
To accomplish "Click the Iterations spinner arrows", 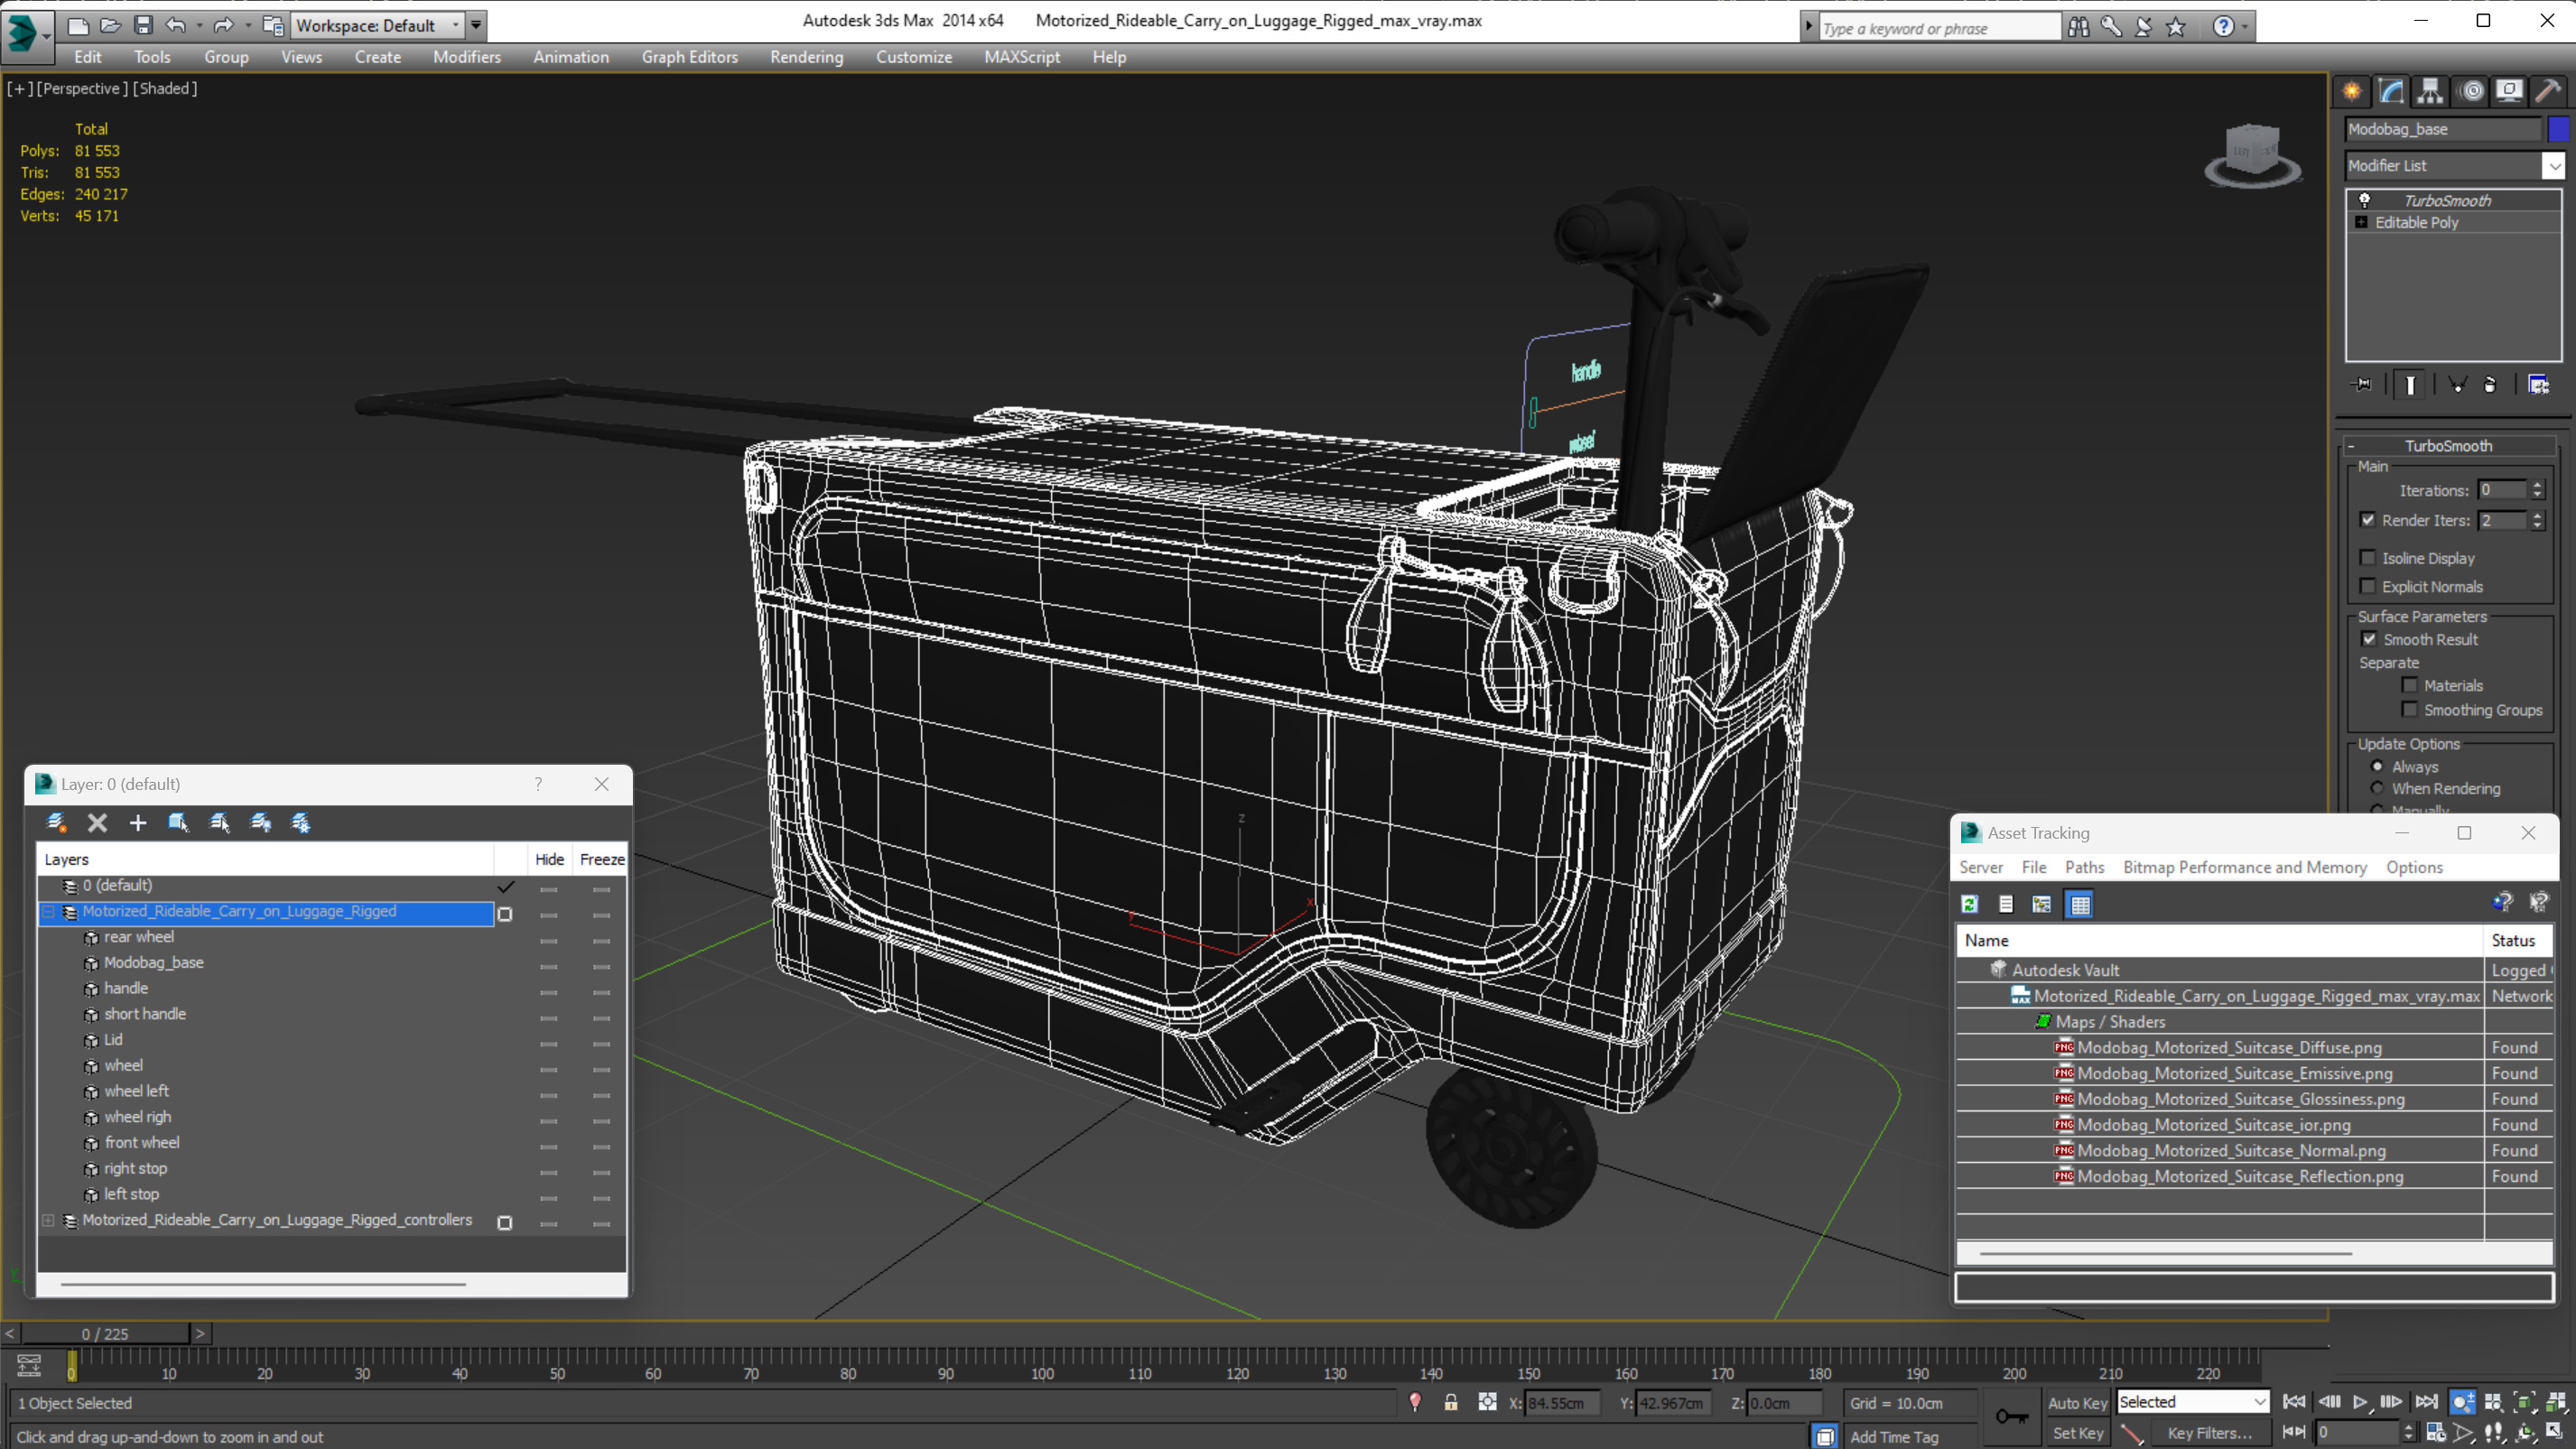I will 2537,490.
